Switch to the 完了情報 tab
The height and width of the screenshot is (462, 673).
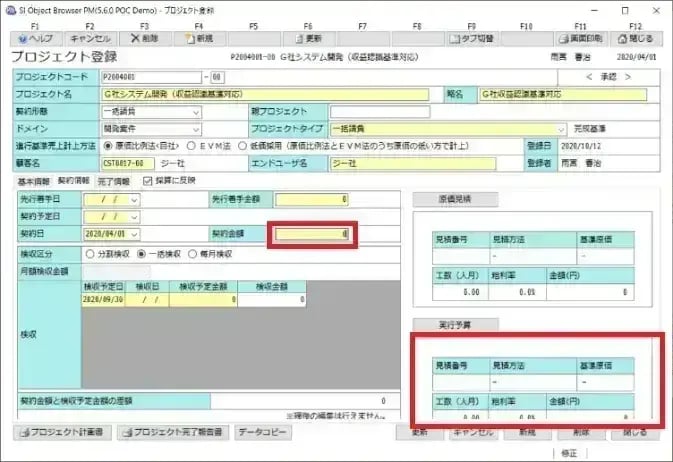click(112, 182)
